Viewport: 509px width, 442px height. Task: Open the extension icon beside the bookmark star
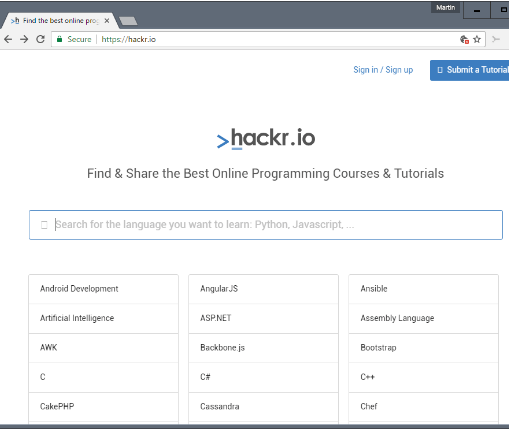coord(464,39)
